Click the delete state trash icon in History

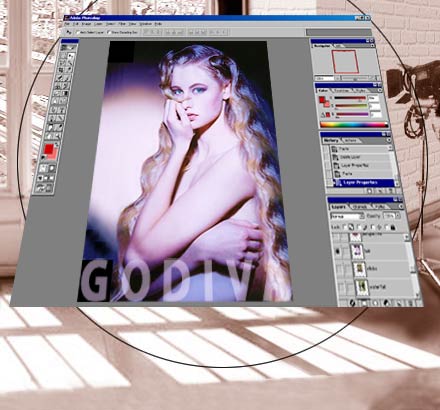pos(390,191)
